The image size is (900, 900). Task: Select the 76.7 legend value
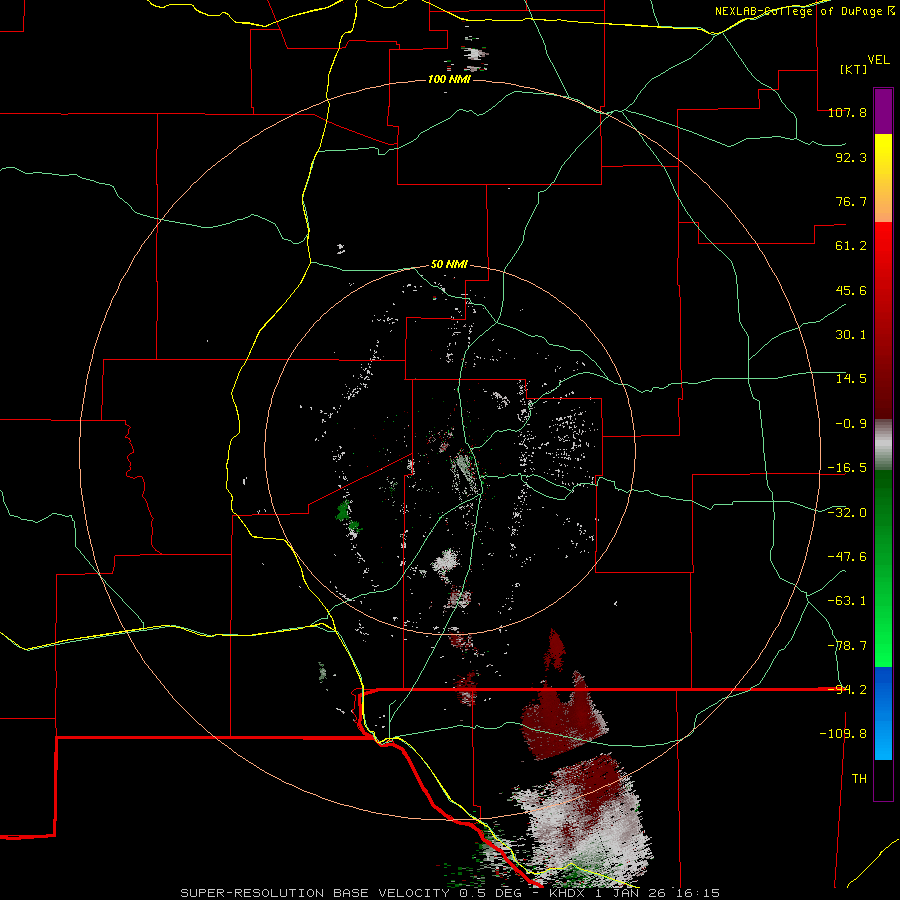click(x=851, y=201)
